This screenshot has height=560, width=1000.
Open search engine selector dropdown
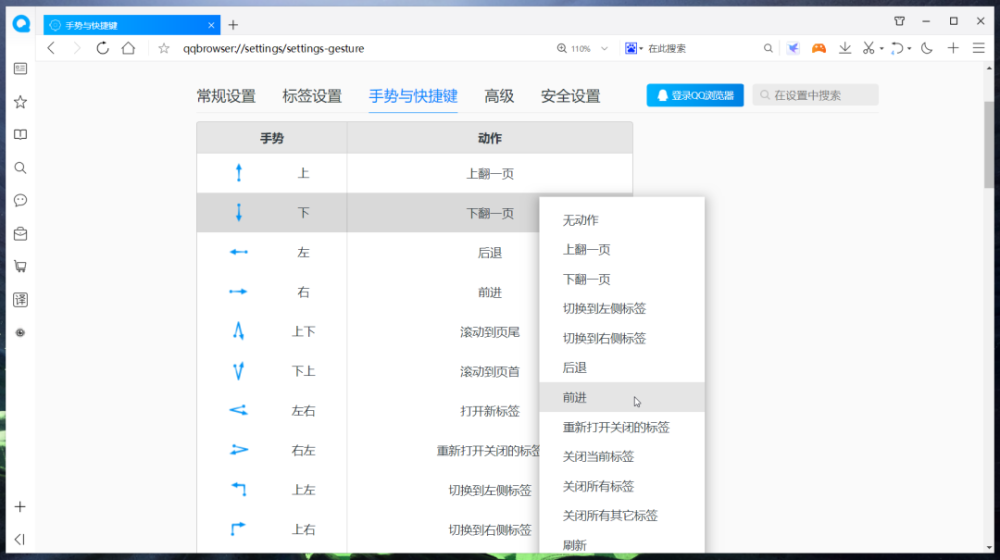click(633, 48)
